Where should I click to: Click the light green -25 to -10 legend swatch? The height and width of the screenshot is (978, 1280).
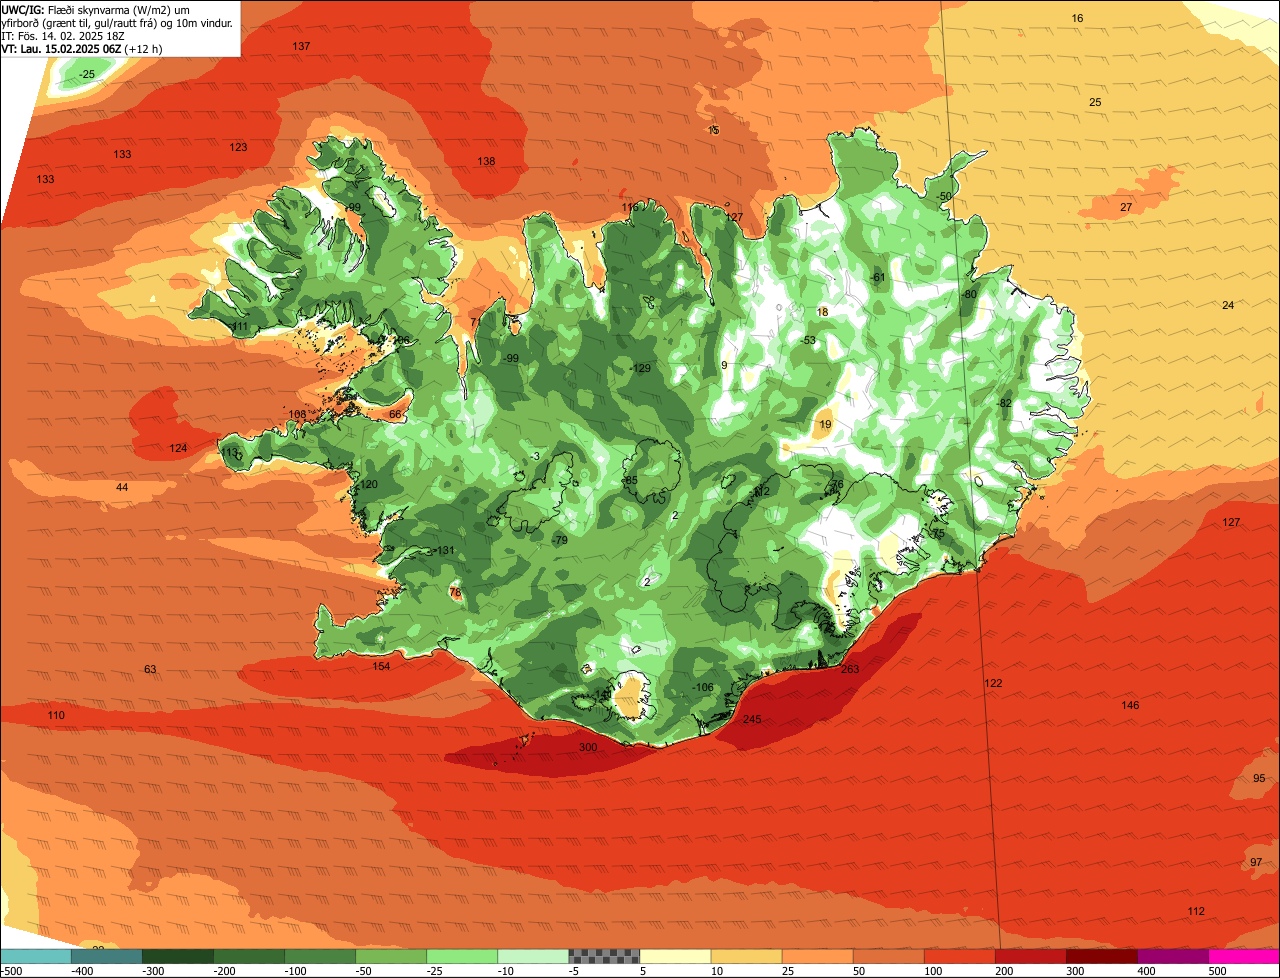point(462,956)
